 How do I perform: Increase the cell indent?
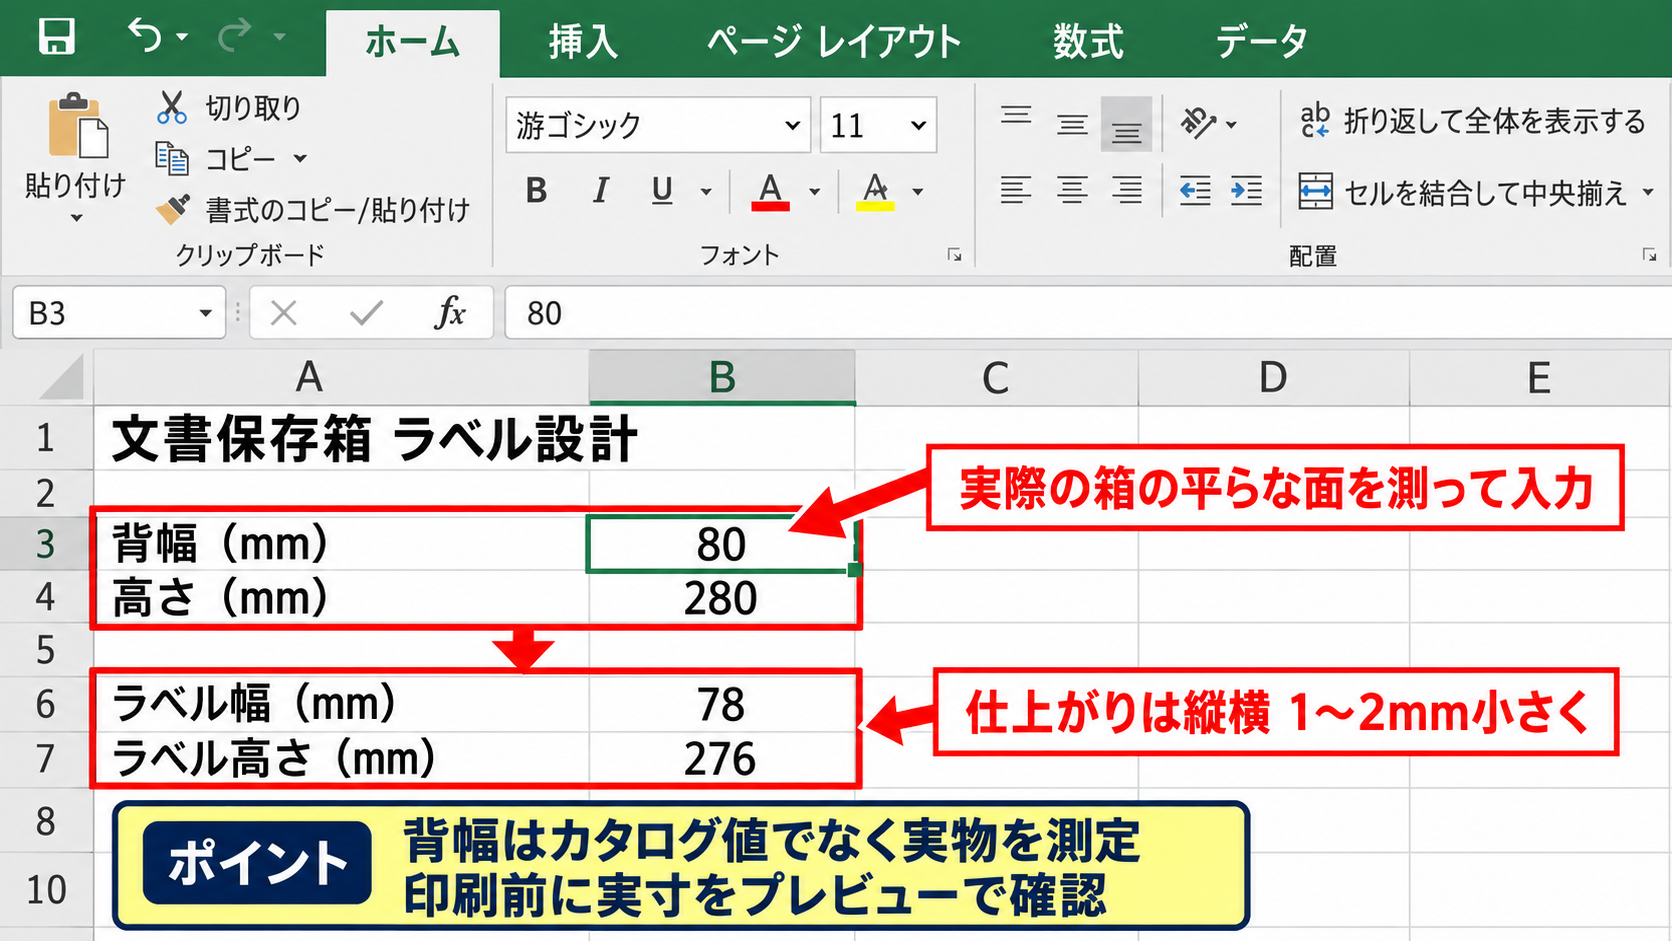pos(1247,190)
